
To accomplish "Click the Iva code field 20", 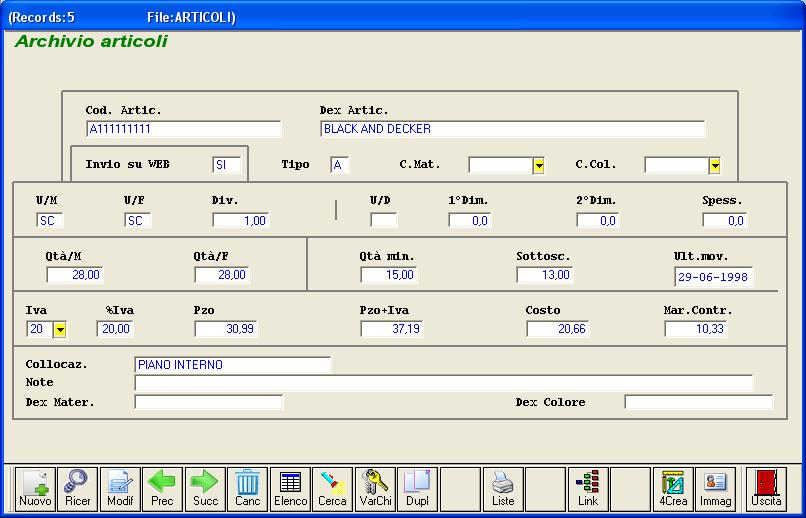I will pyautogui.click(x=40, y=329).
